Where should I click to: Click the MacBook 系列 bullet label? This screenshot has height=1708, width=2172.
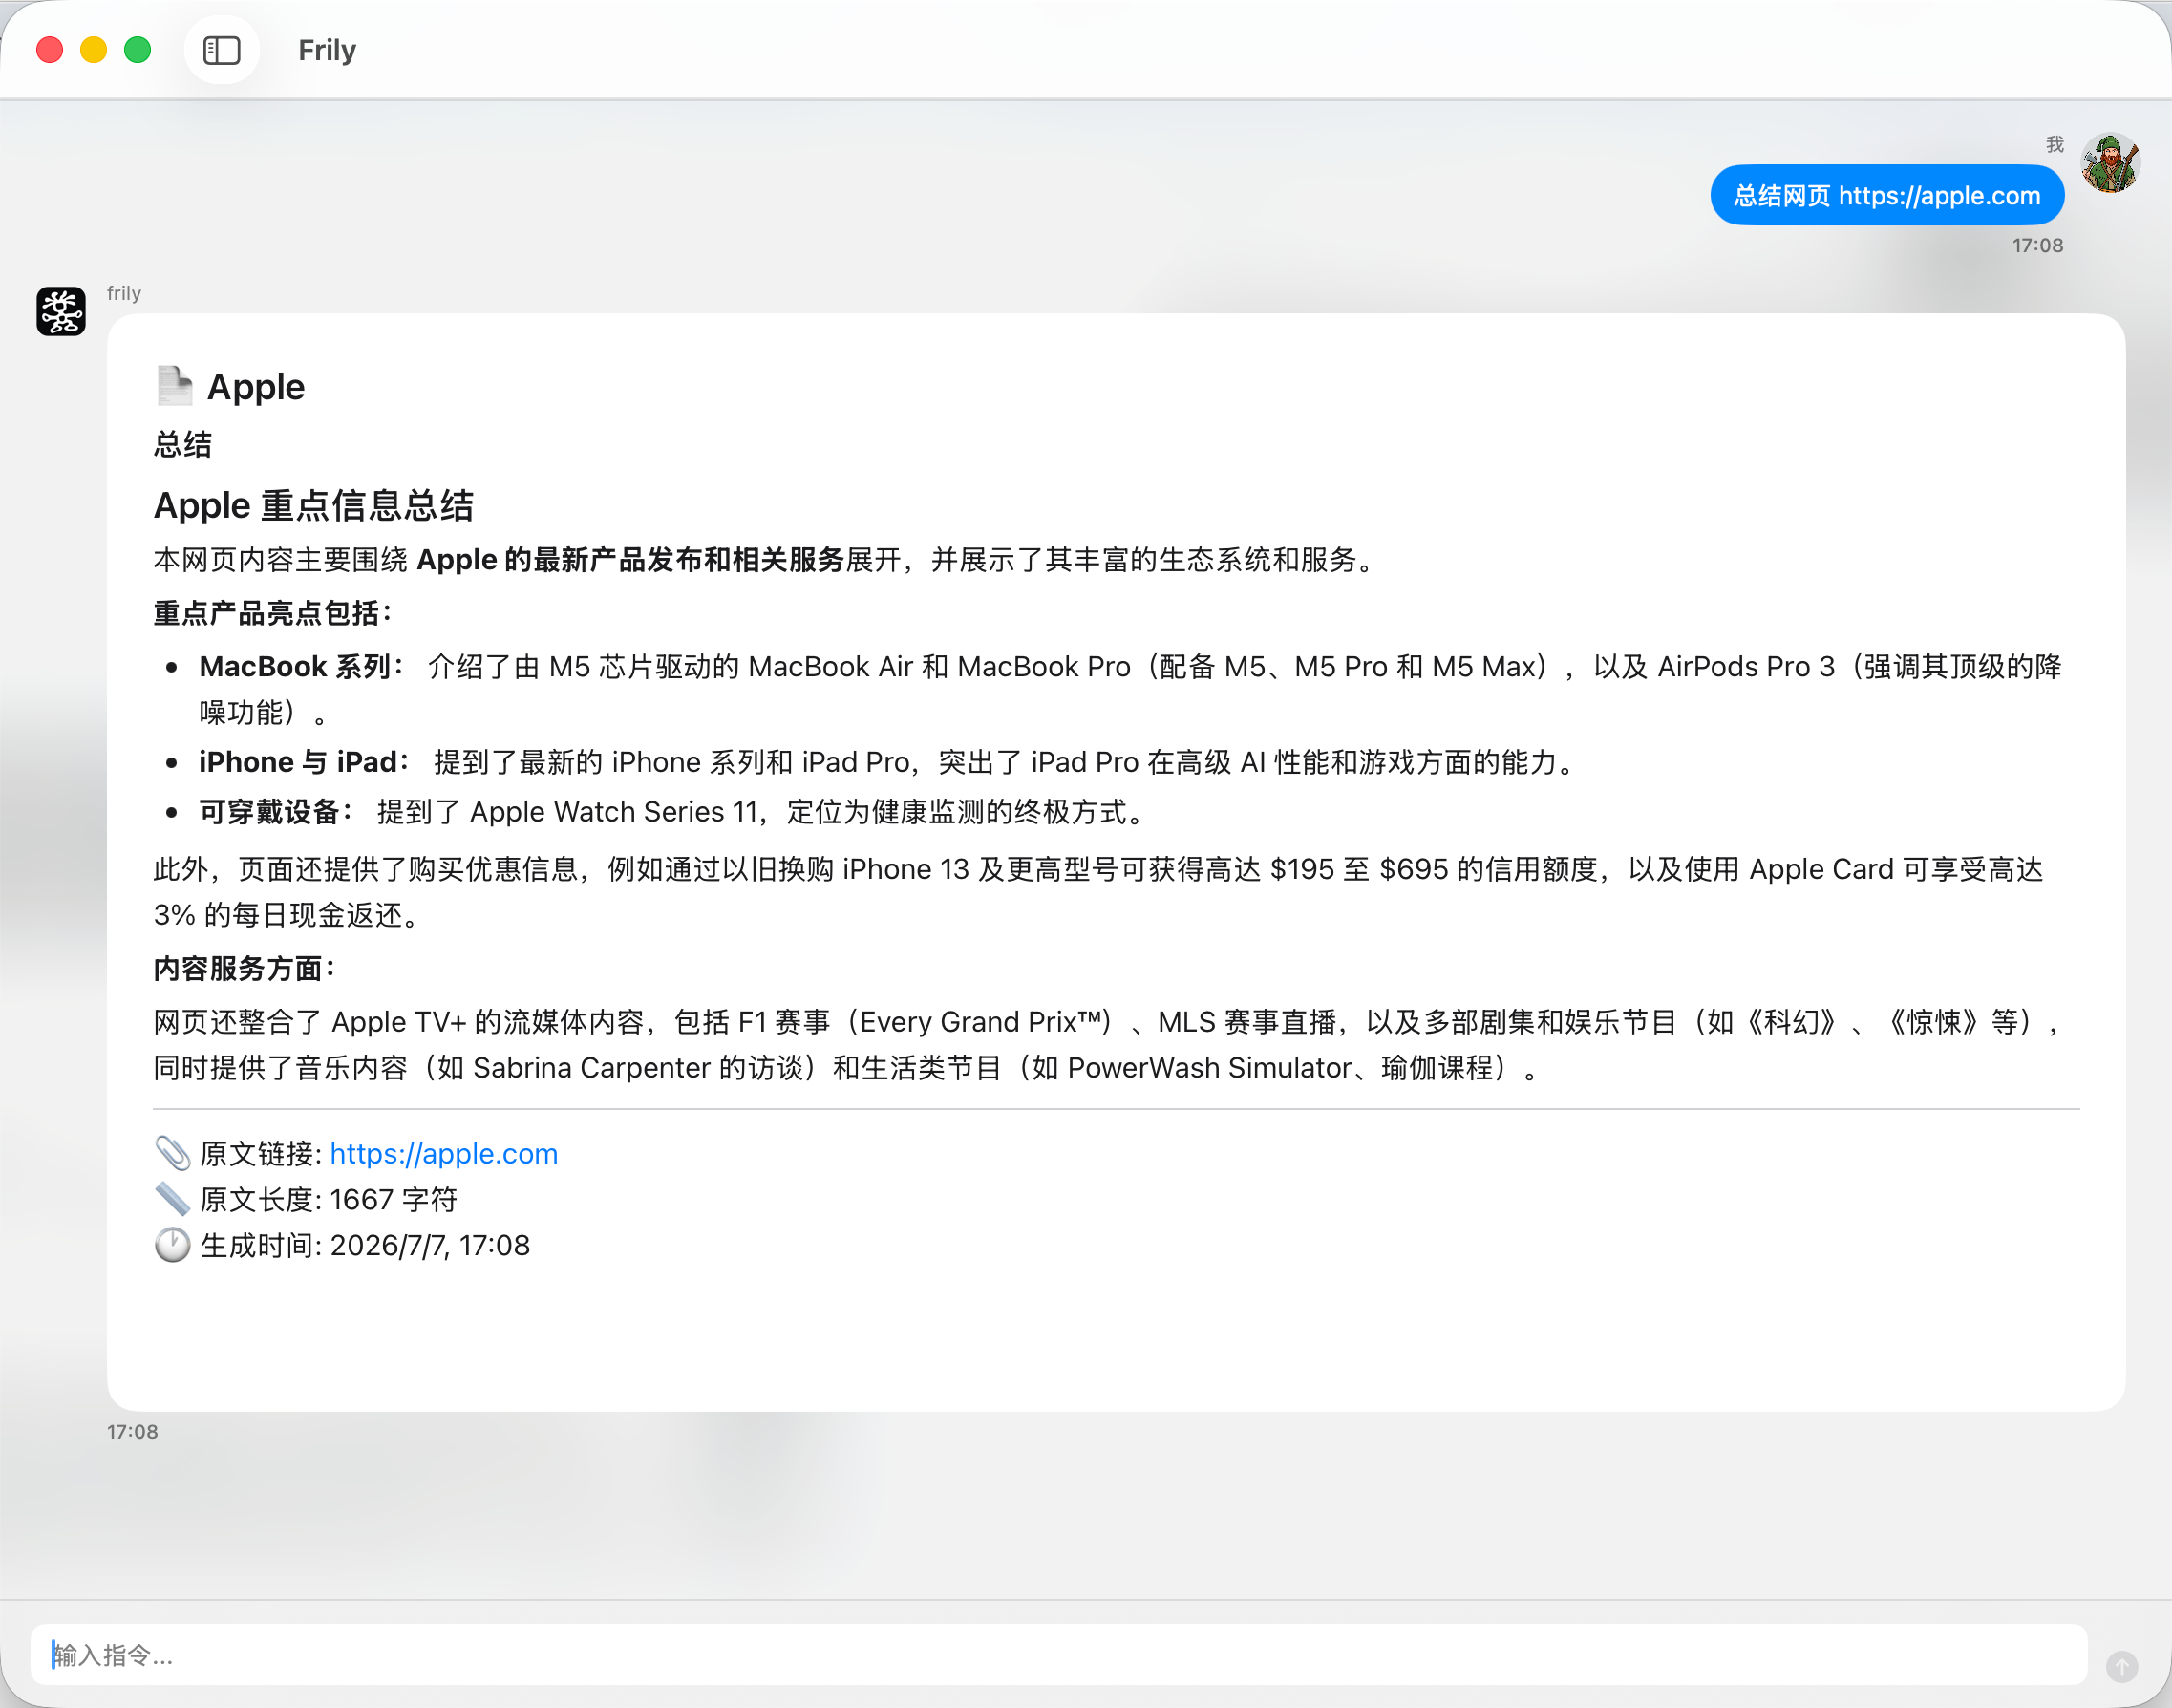click(x=302, y=666)
